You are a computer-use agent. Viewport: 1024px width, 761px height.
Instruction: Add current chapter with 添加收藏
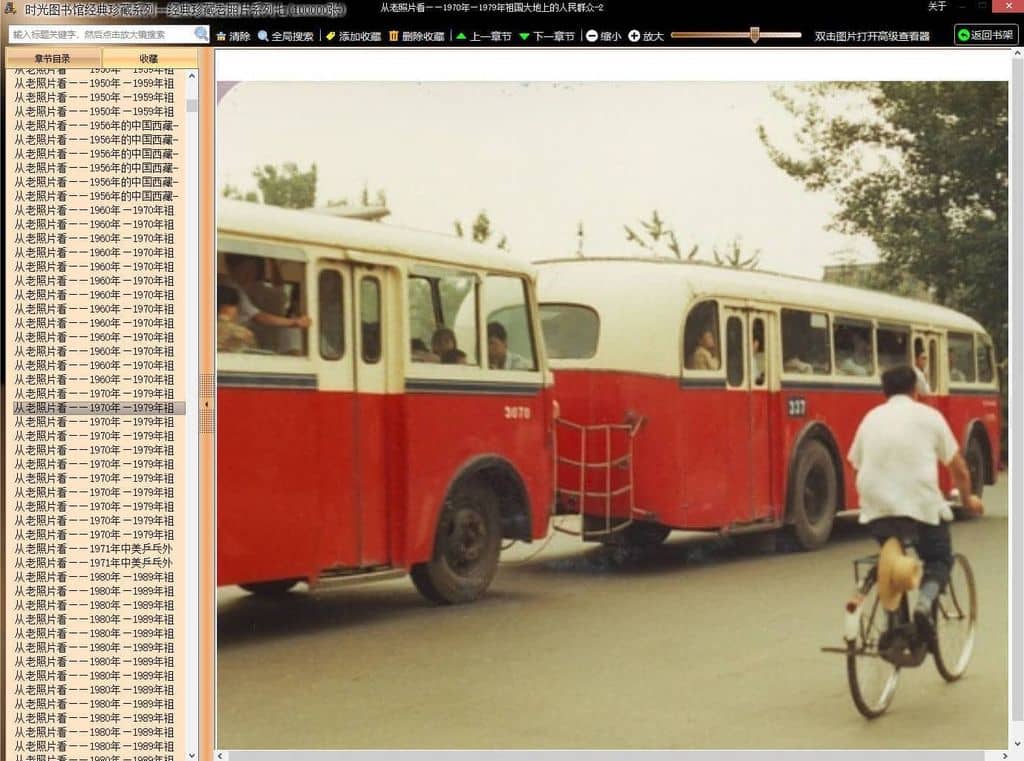coord(353,36)
